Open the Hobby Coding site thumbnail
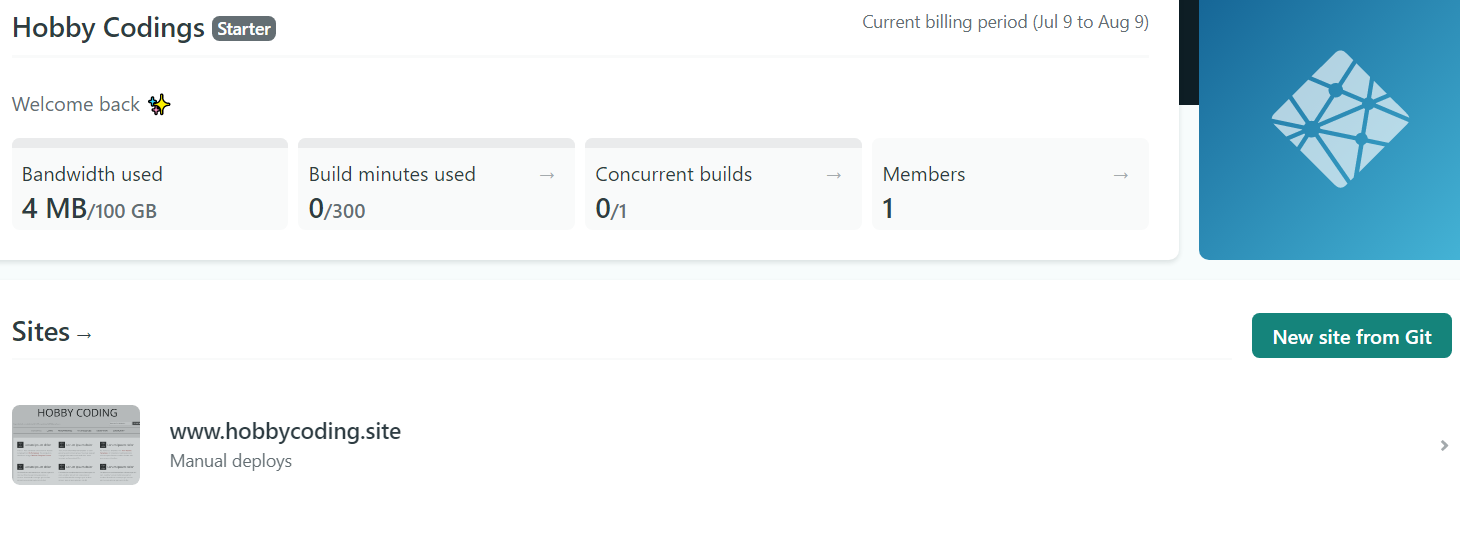Viewport: 1460px width, 549px height. pos(76,445)
